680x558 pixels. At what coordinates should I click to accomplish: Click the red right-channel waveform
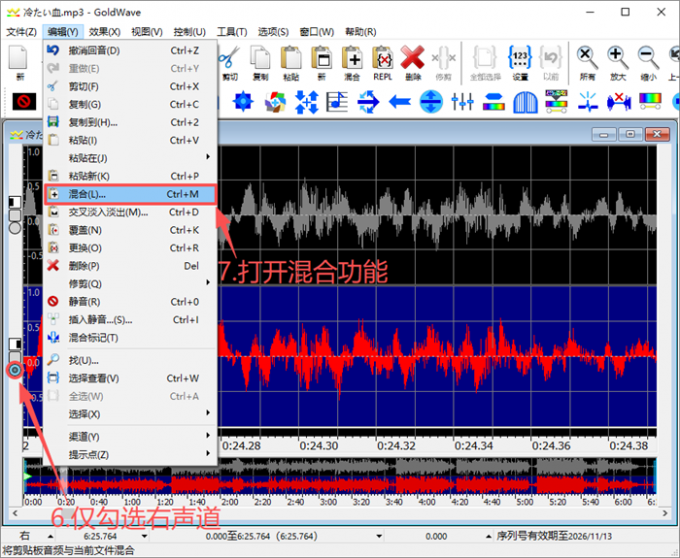tap(438, 356)
